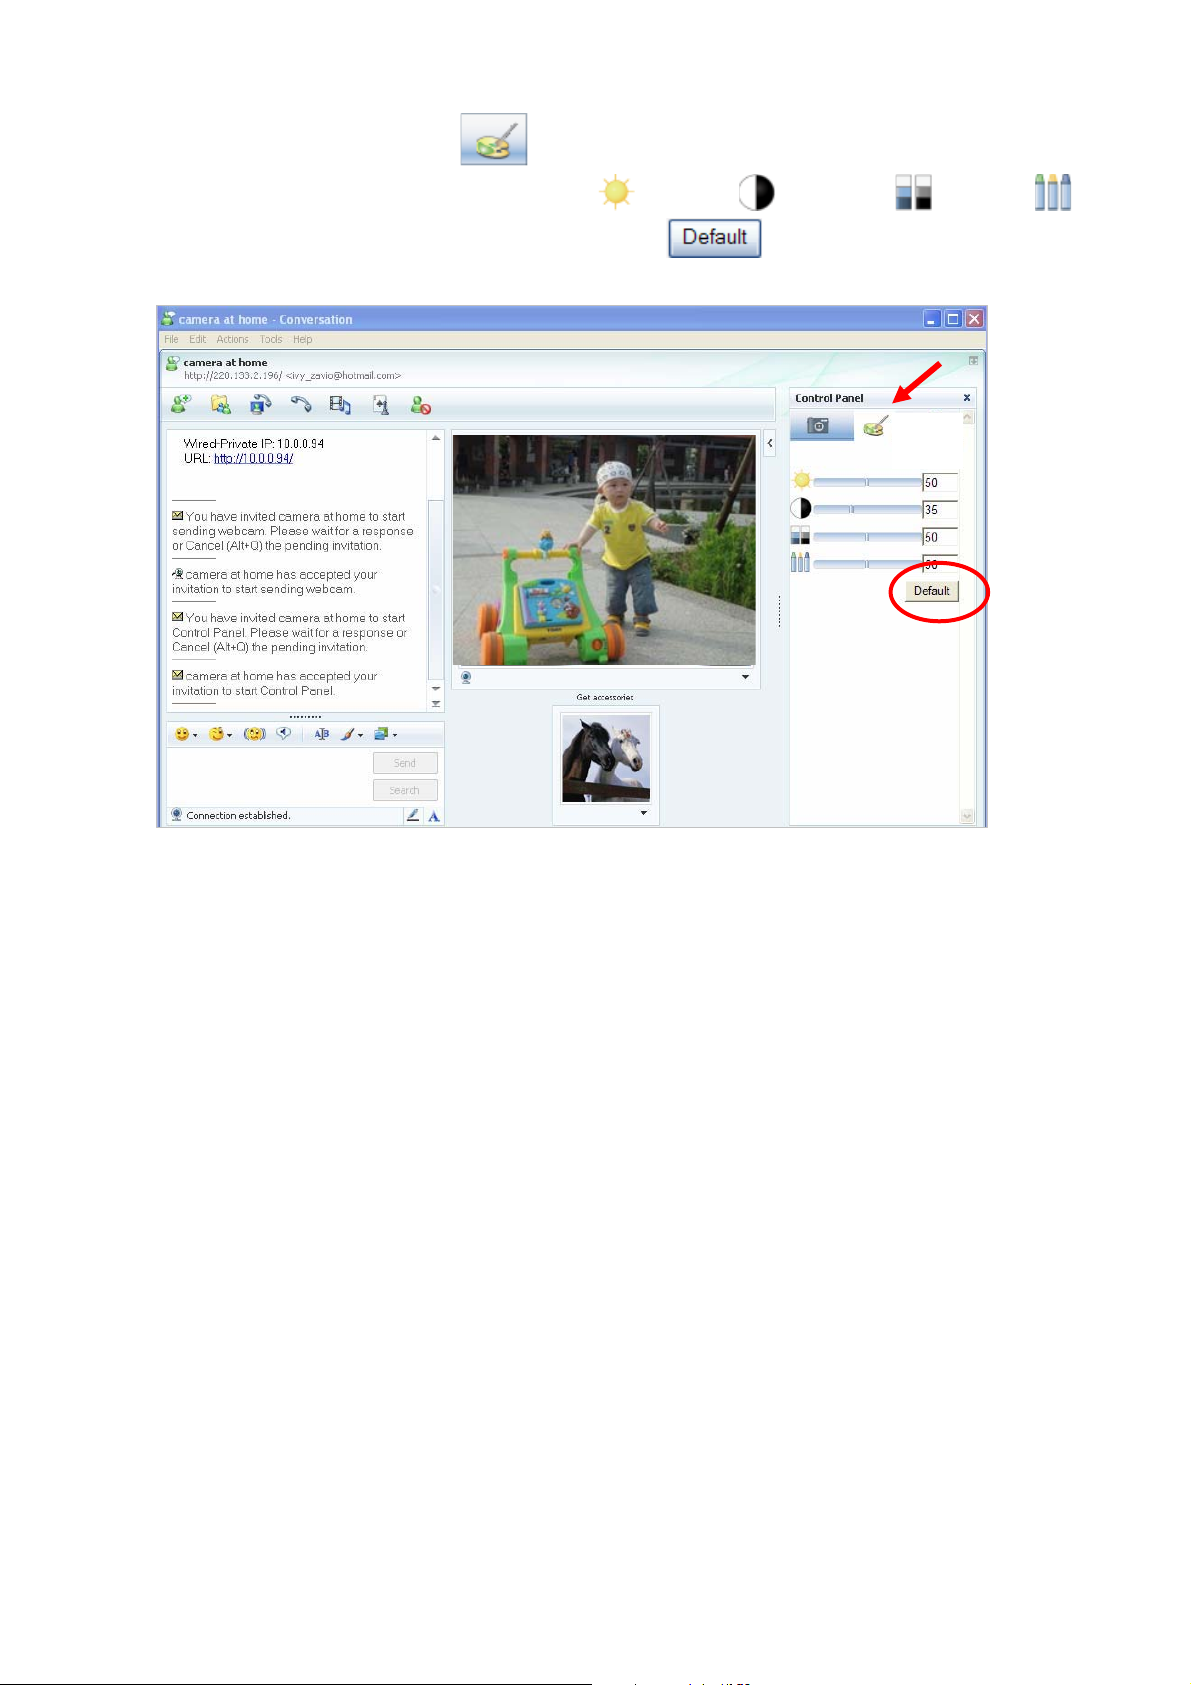Click the contrast value field showing 35
This screenshot has width=1191, height=1685.
point(940,509)
